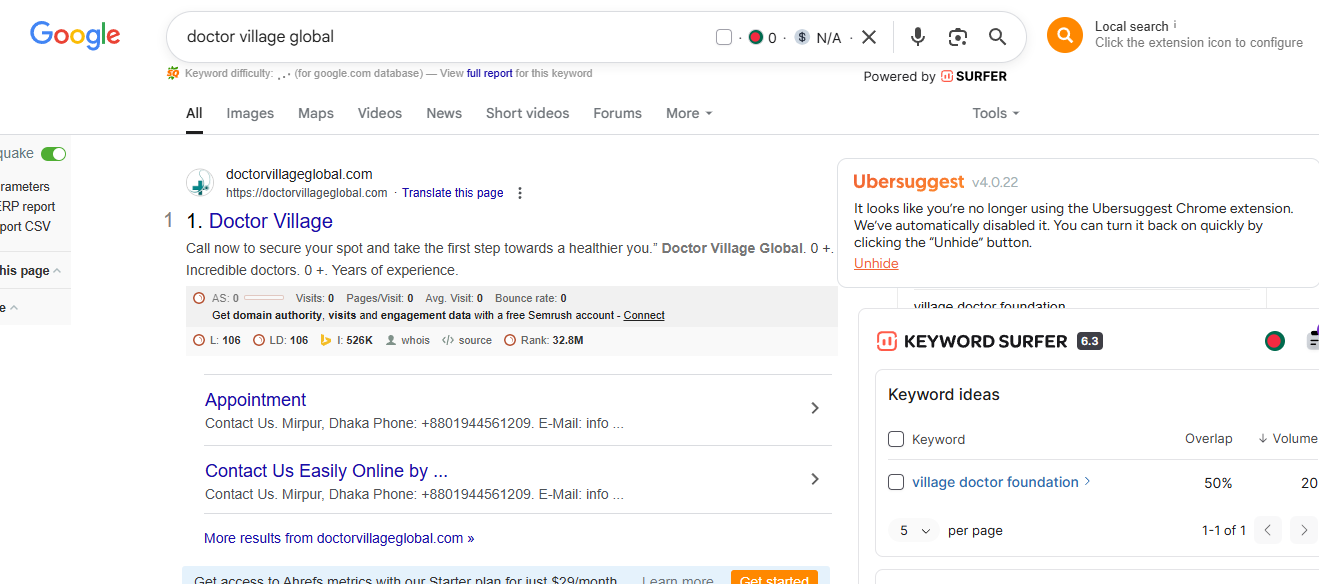Expand the More search categories dropdown

tap(689, 113)
